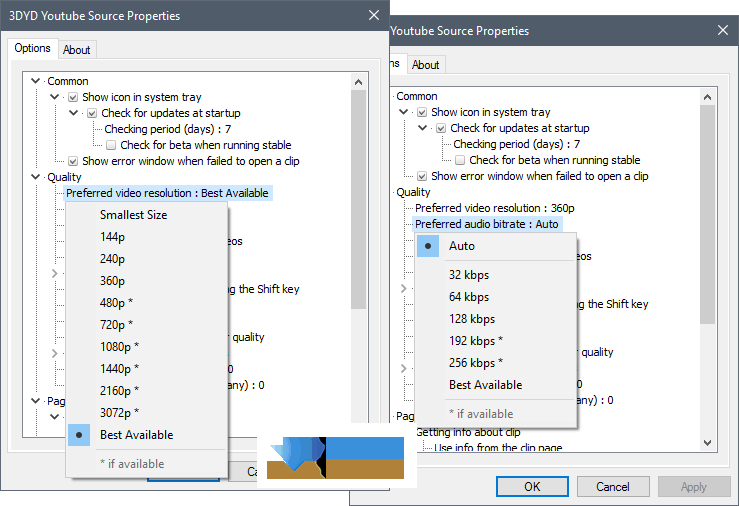Open Preferred audio bitrate Auto dropdown
The width and height of the screenshot is (739, 506).
coord(487,224)
